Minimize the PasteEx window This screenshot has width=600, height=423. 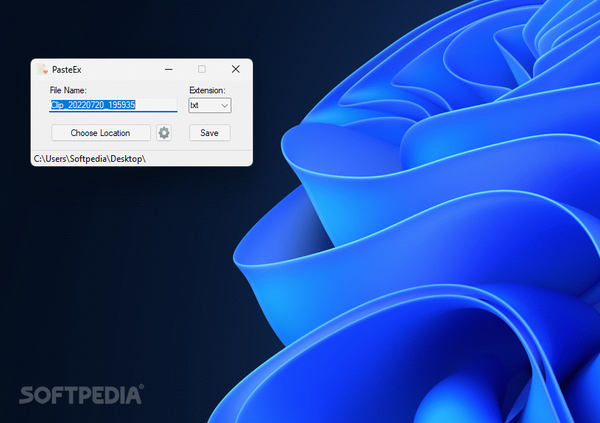point(169,69)
